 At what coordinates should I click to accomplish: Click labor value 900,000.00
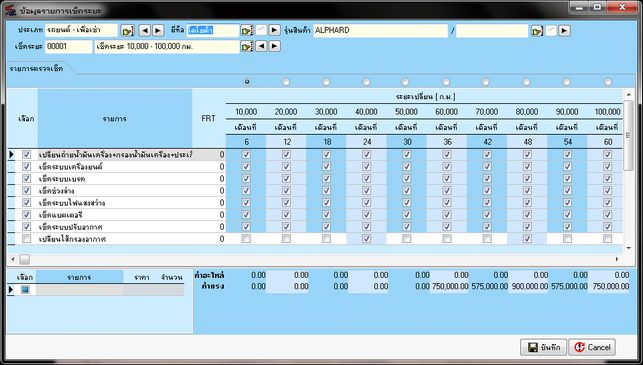pyautogui.click(x=528, y=286)
